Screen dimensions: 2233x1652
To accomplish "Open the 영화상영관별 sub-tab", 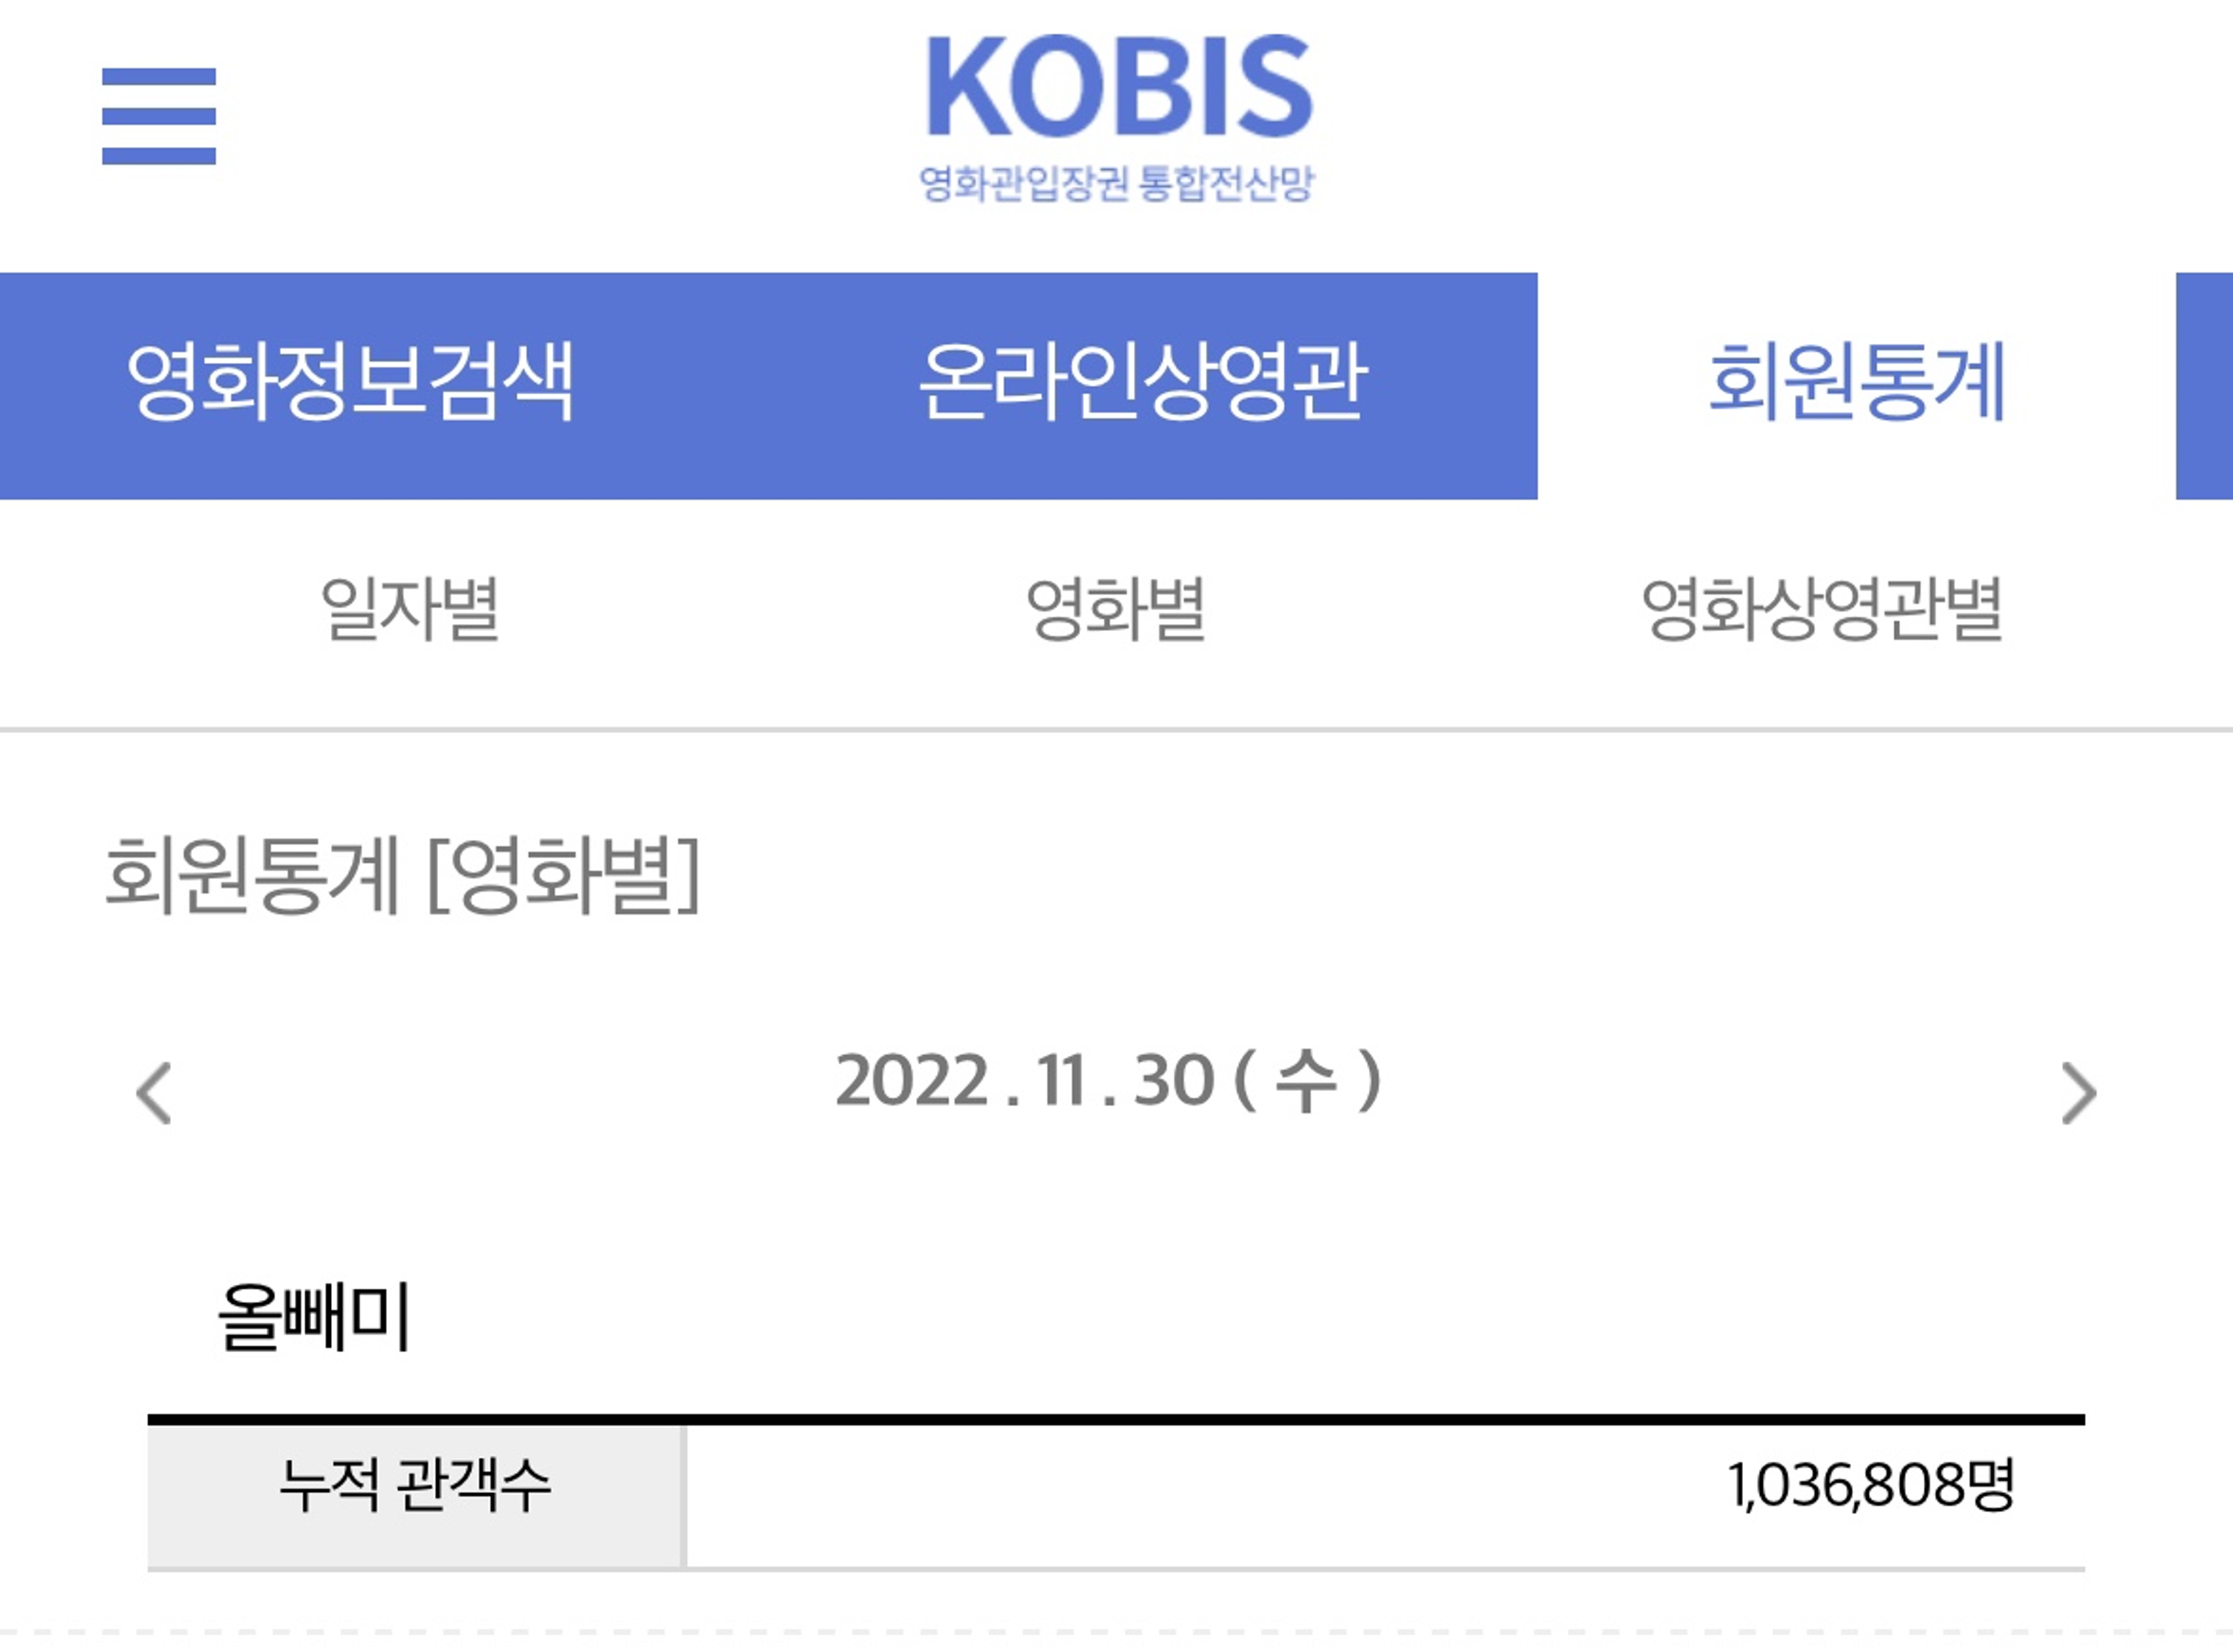I will (1822, 609).
